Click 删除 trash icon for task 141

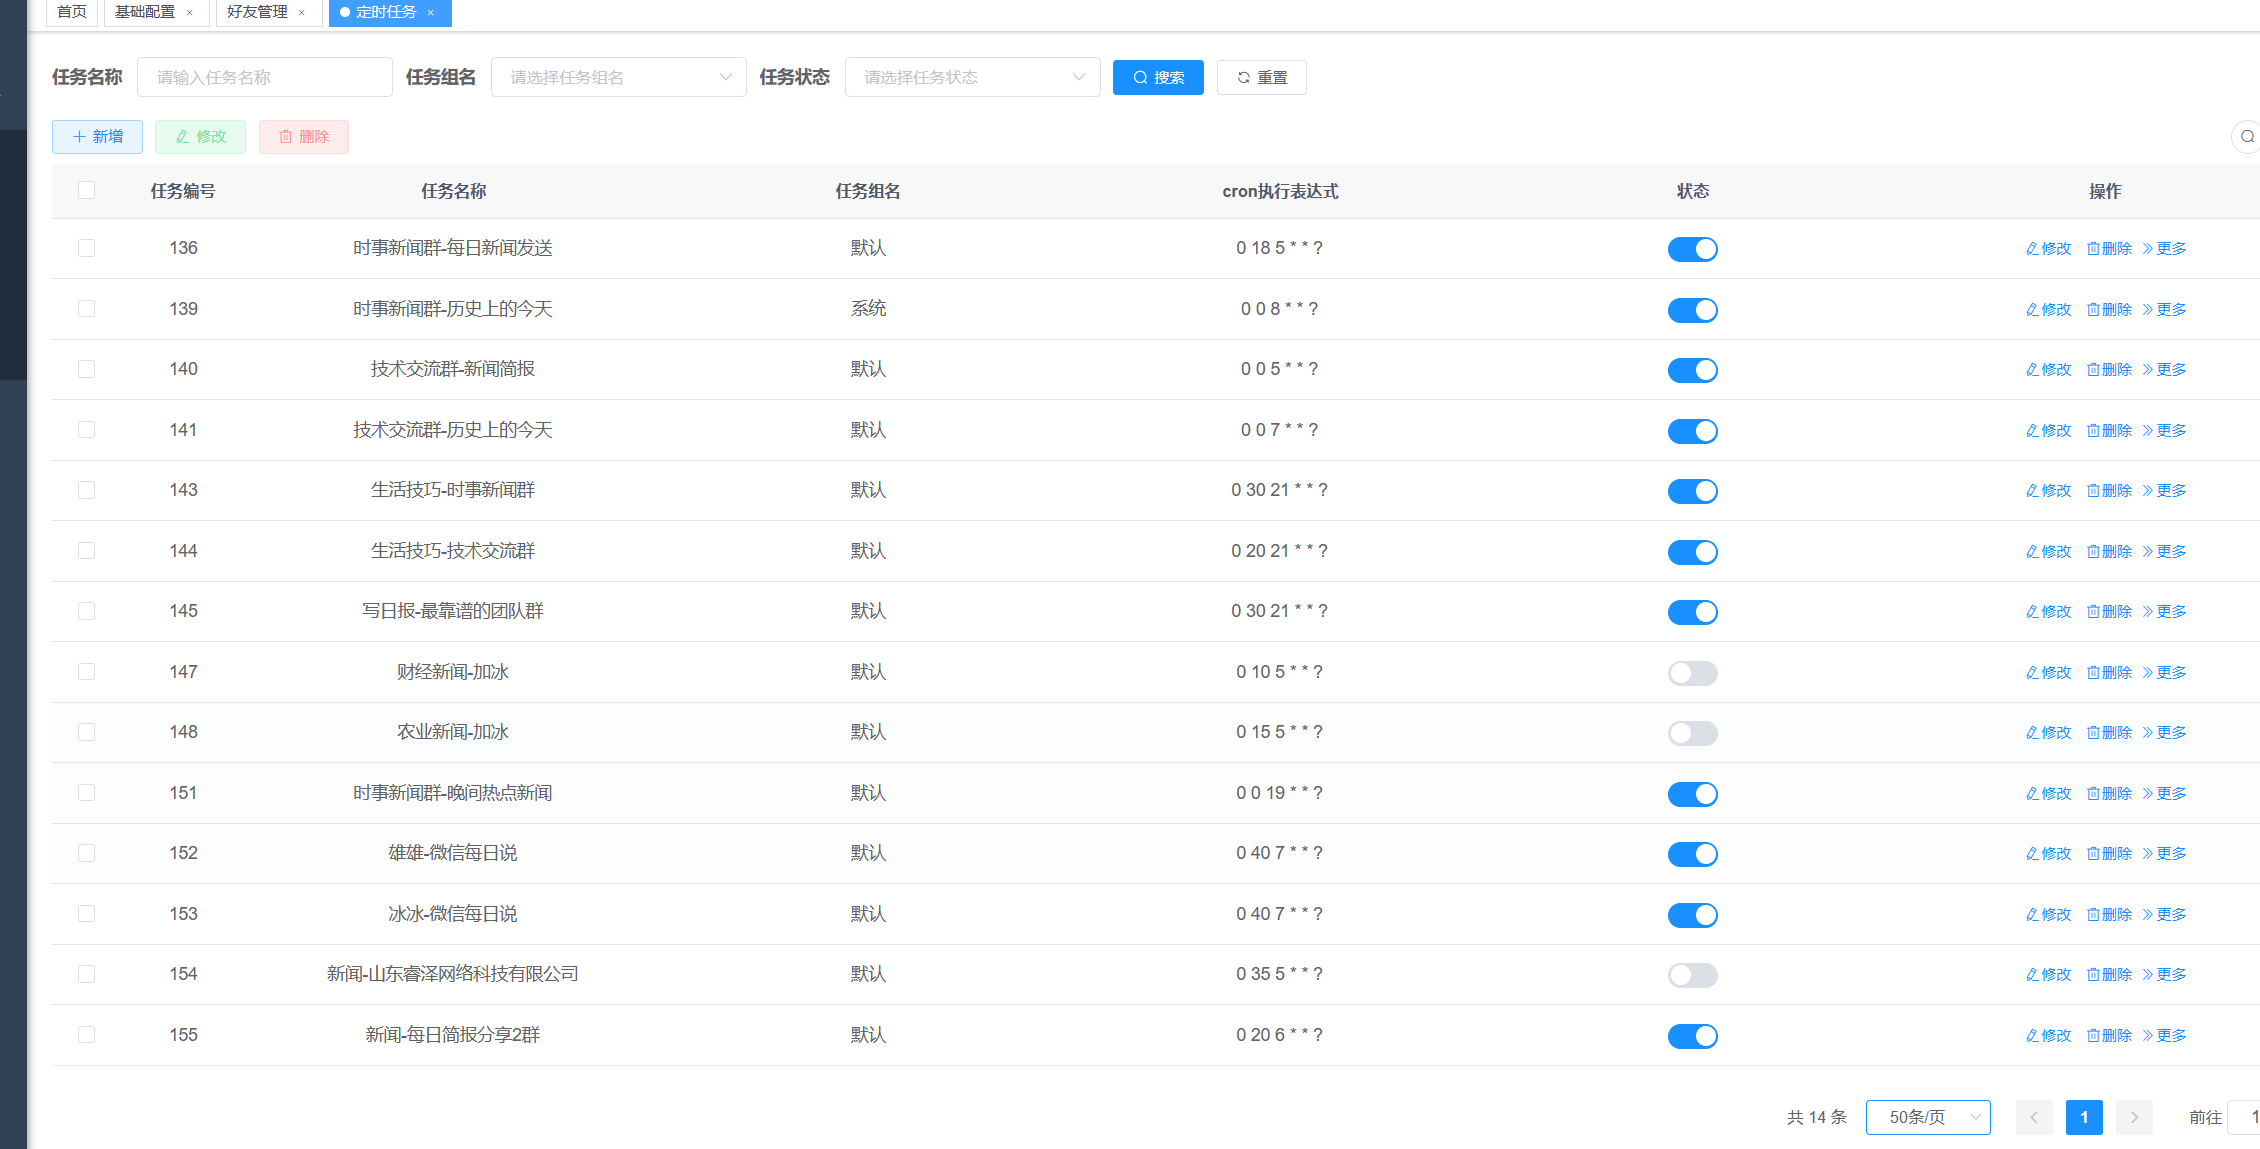coord(2109,430)
